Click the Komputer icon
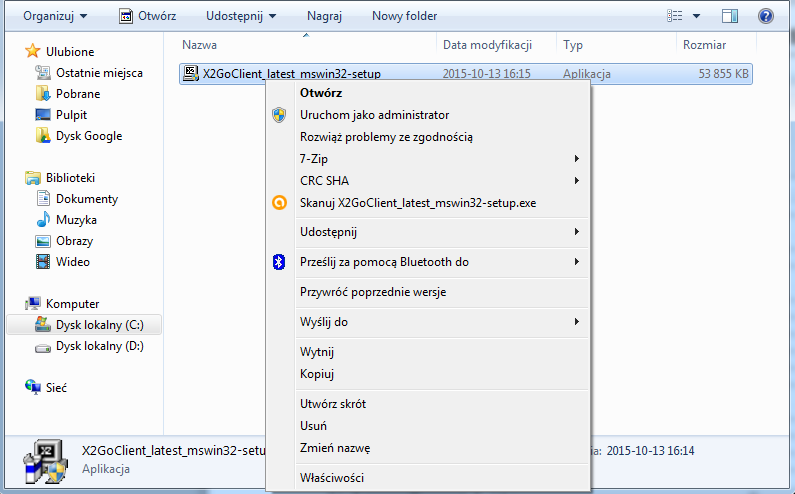This screenshot has height=494, width=795. pyautogui.click(x=33, y=303)
